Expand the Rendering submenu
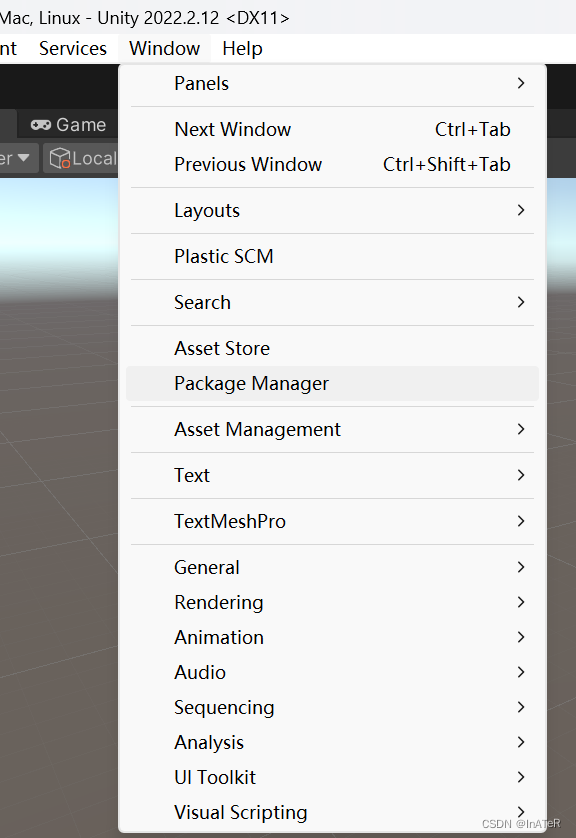This screenshot has height=838, width=576. [x=519, y=602]
